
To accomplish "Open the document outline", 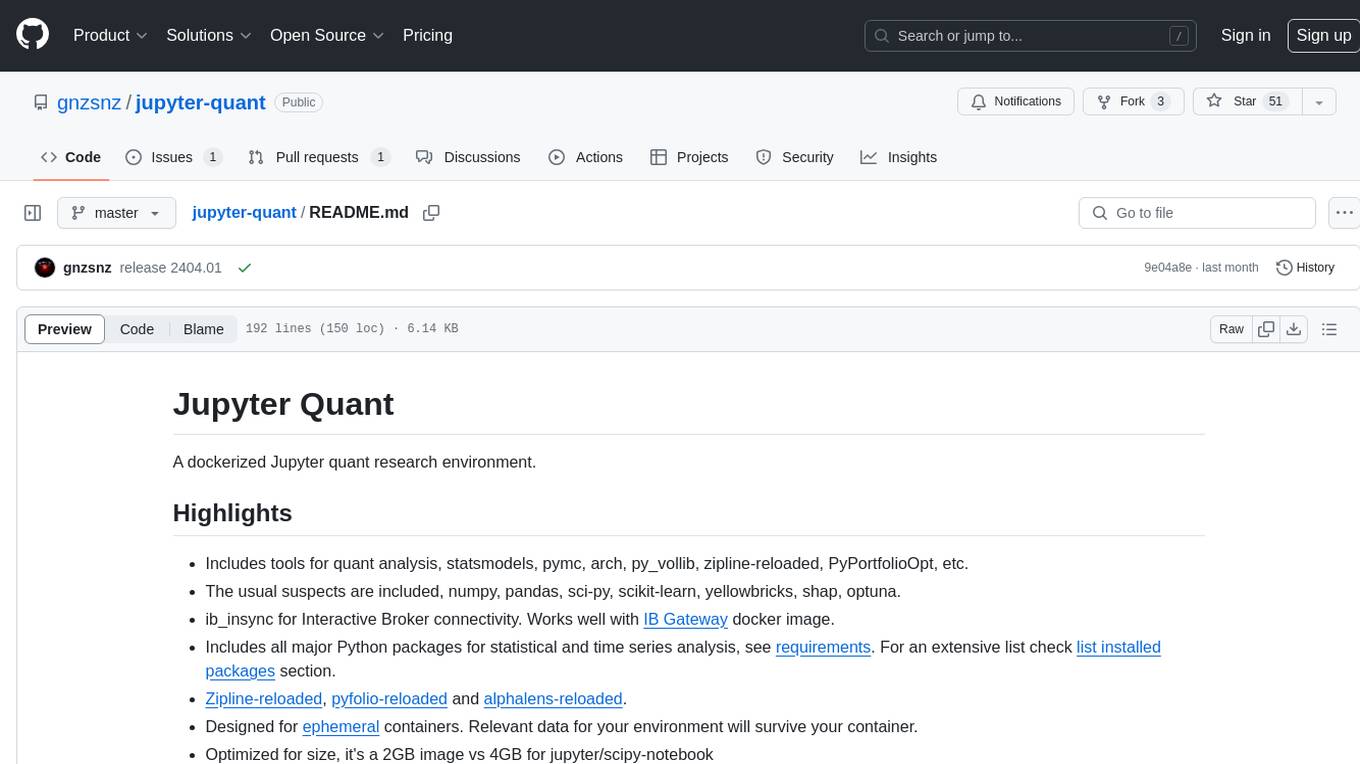I will coord(1329,329).
